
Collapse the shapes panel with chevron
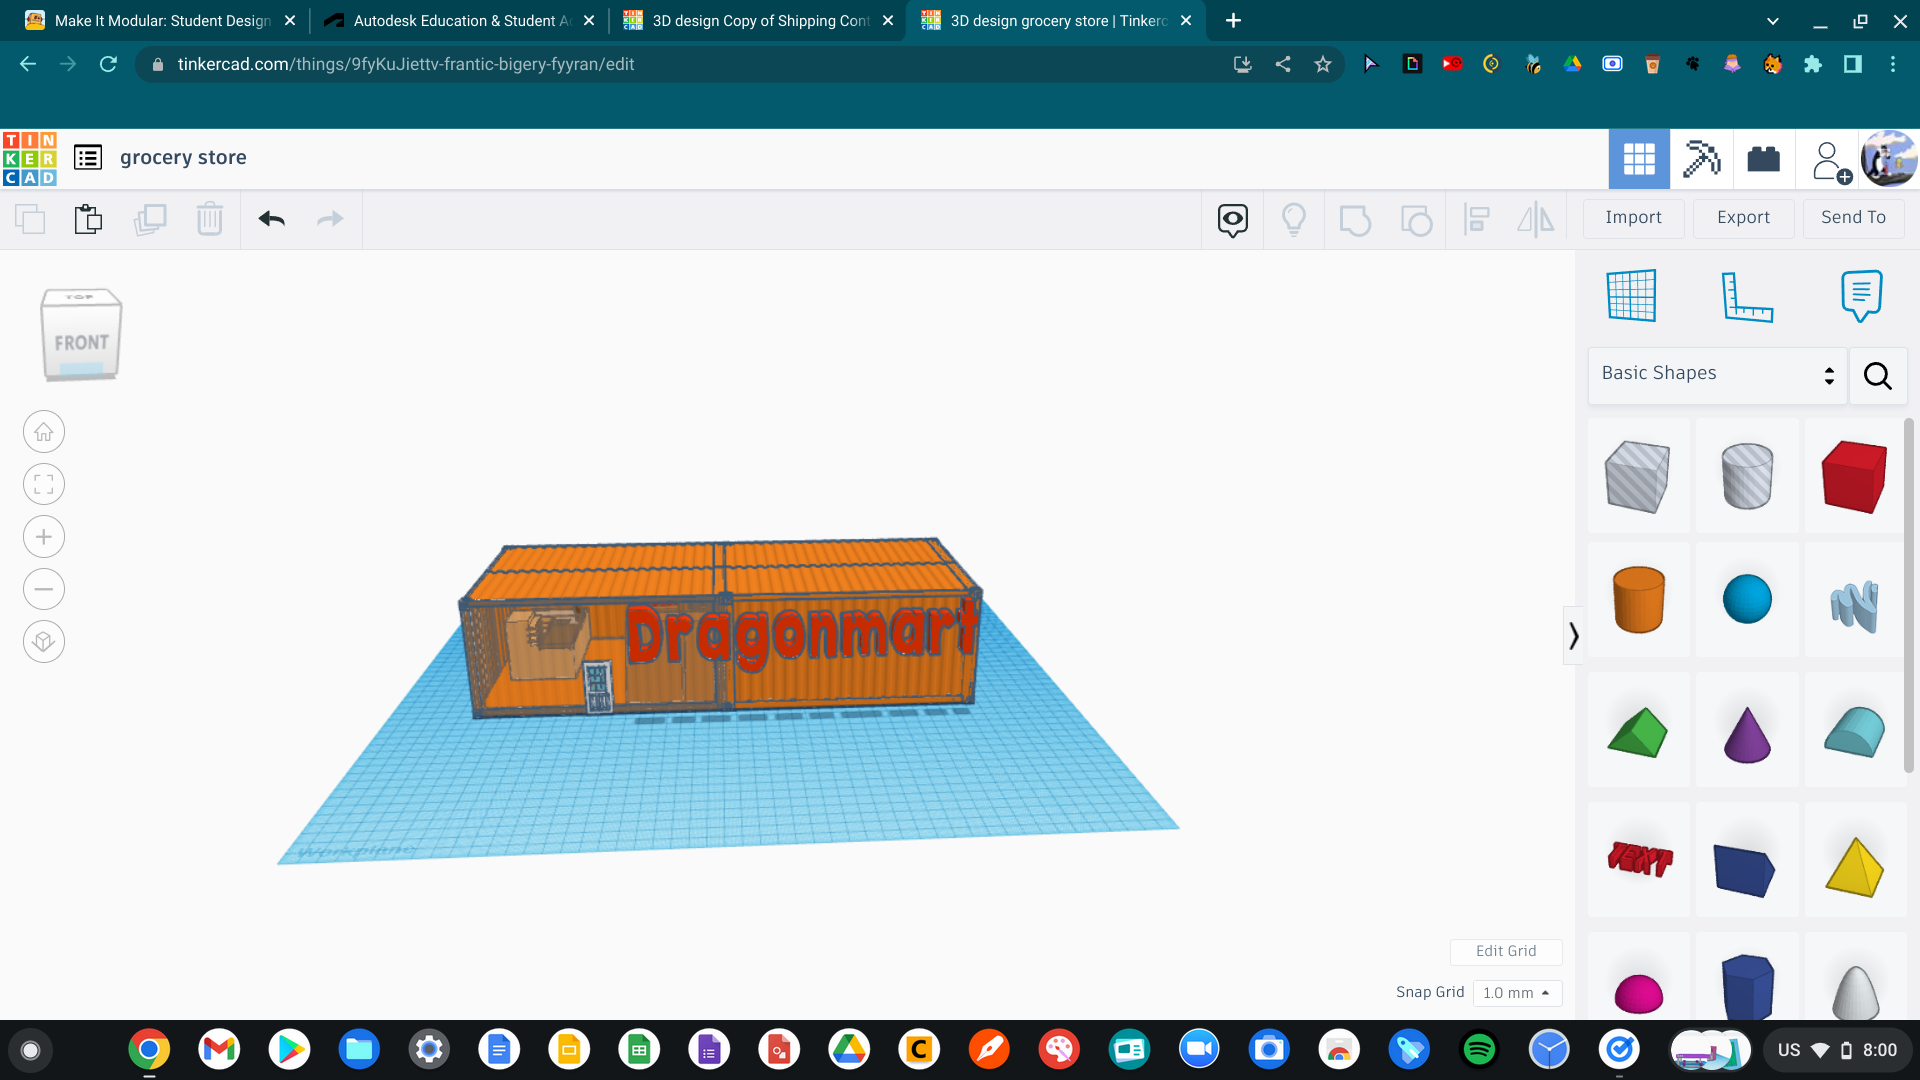click(1573, 636)
